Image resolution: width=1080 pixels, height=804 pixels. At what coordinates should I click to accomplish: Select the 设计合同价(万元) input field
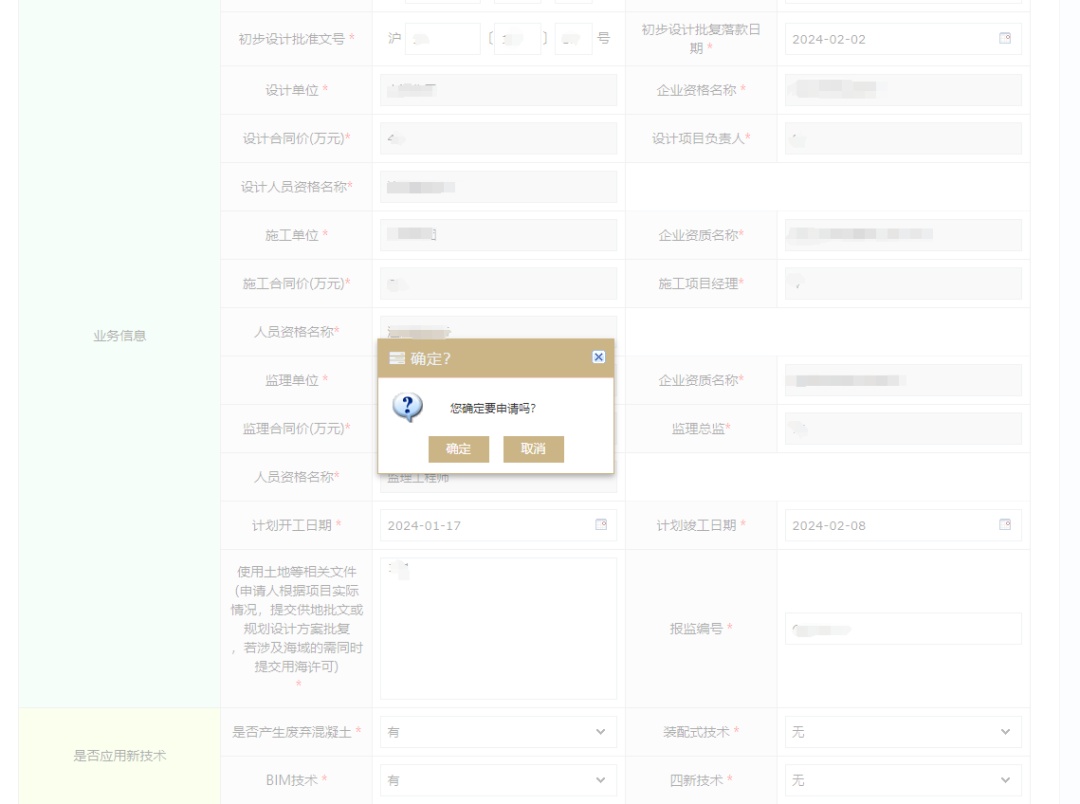coord(498,139)
